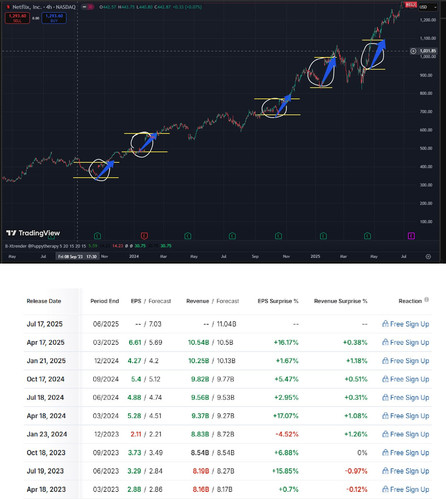This screenshot has height=500, width=446.
Task: Click the 8.54B / 8.54B revenue cell
Action: (213, 453)
